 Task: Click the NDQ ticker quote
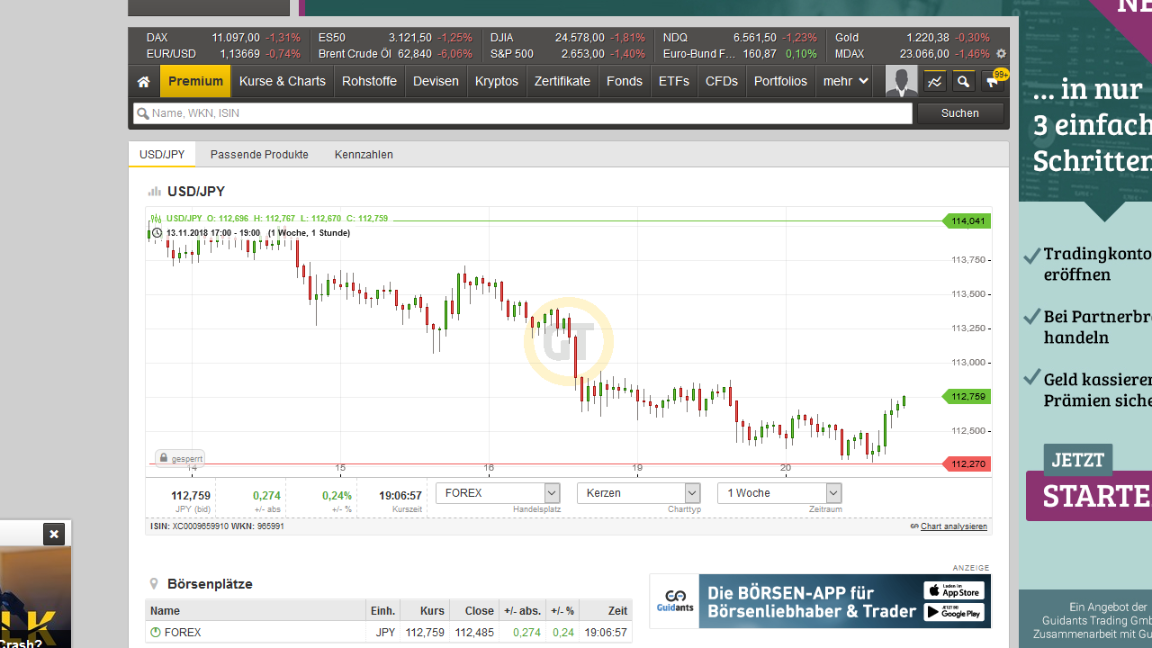click(740, 37)
